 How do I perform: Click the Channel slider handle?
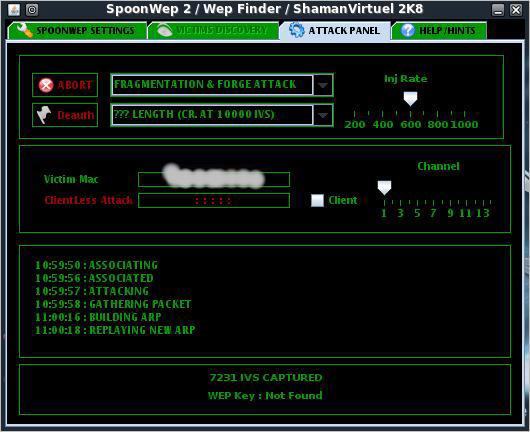[384, 188]
